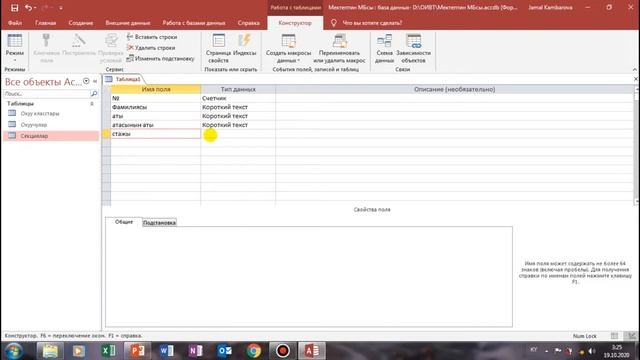Click the Access icon in the taskbar
Viewport: 640px width, 360px height.
[x=312, y=351]
